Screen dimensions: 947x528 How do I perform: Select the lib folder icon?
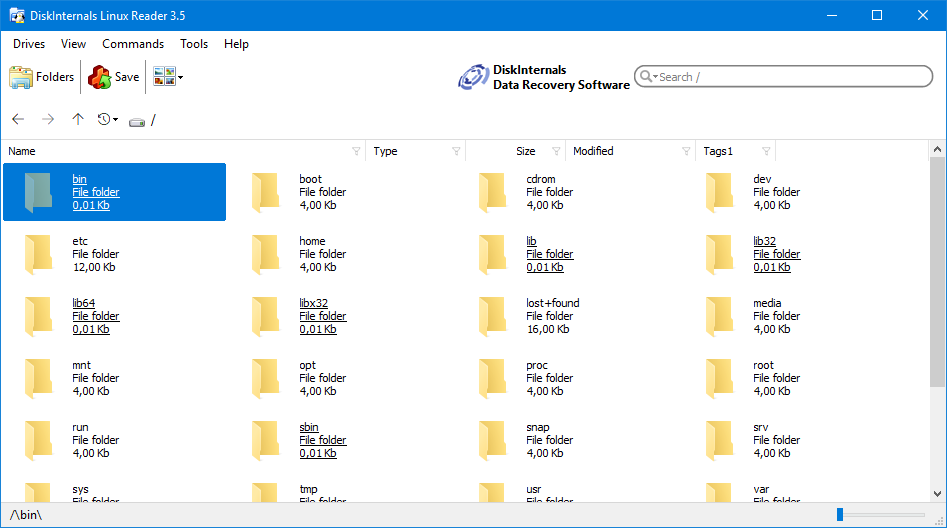point(492,254)
